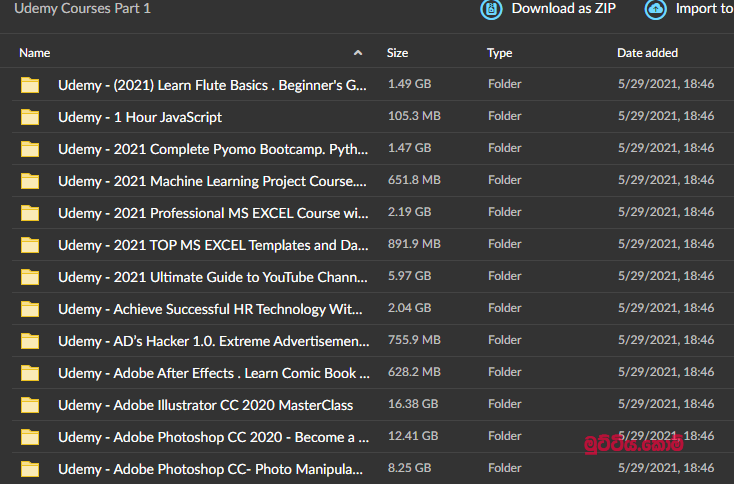
Task: Open 'Udemy - 2021 Ultimate Guide to YouTube' name
Action: pyautogui.click(x=213, y=277)
